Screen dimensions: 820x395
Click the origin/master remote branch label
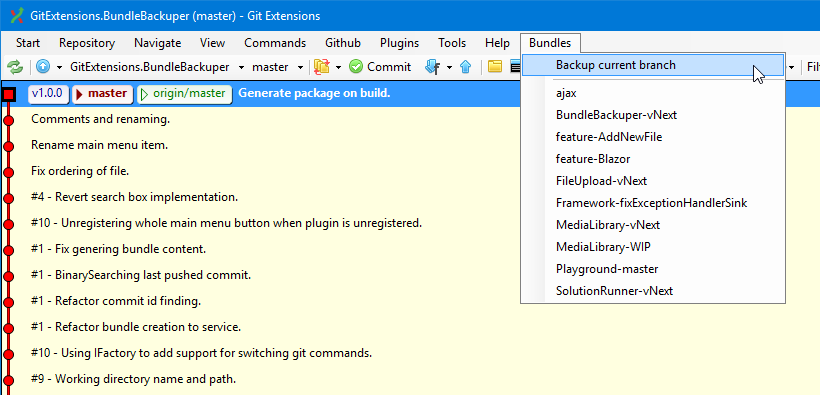(184, 94)
